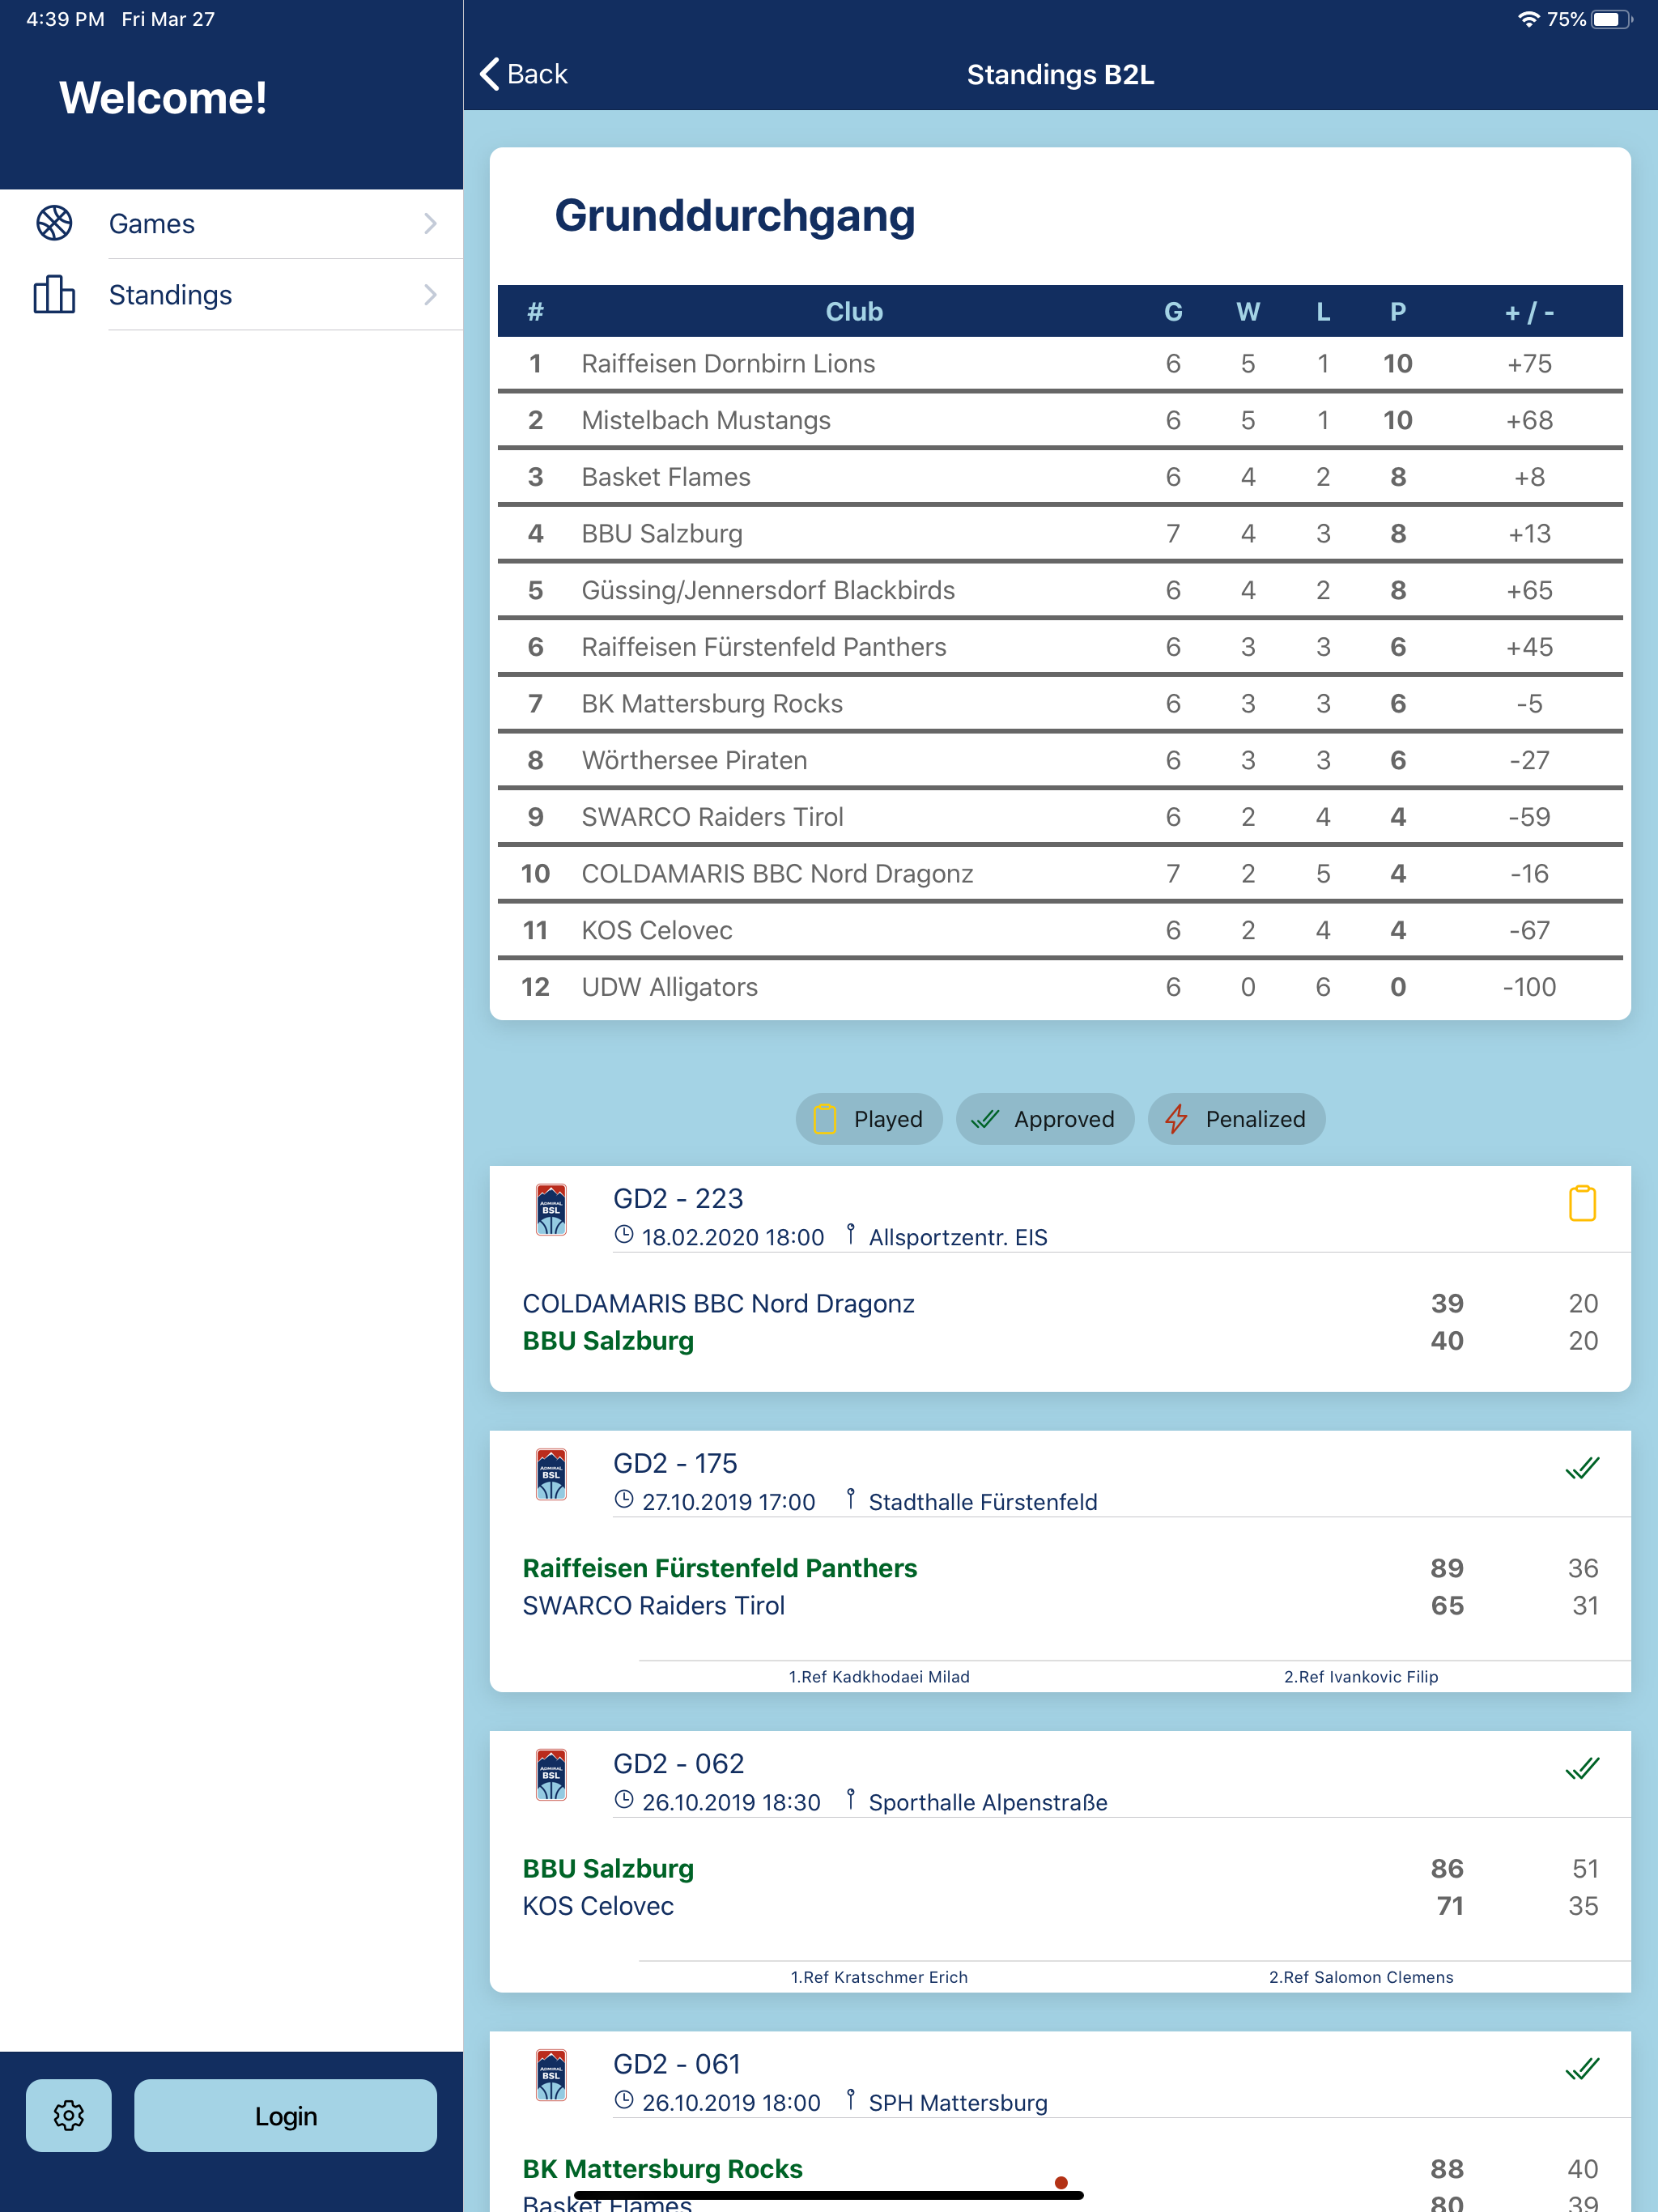This screenshot has height=2212, width=1658.
Task: Open the Standings menu item
Action: [231, 294]
